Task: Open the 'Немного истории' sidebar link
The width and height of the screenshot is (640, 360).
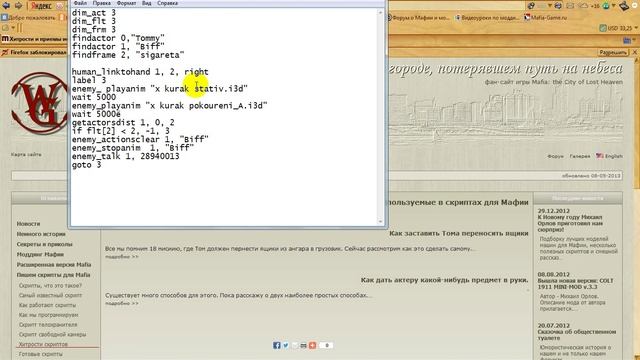Action: point(41,234)
